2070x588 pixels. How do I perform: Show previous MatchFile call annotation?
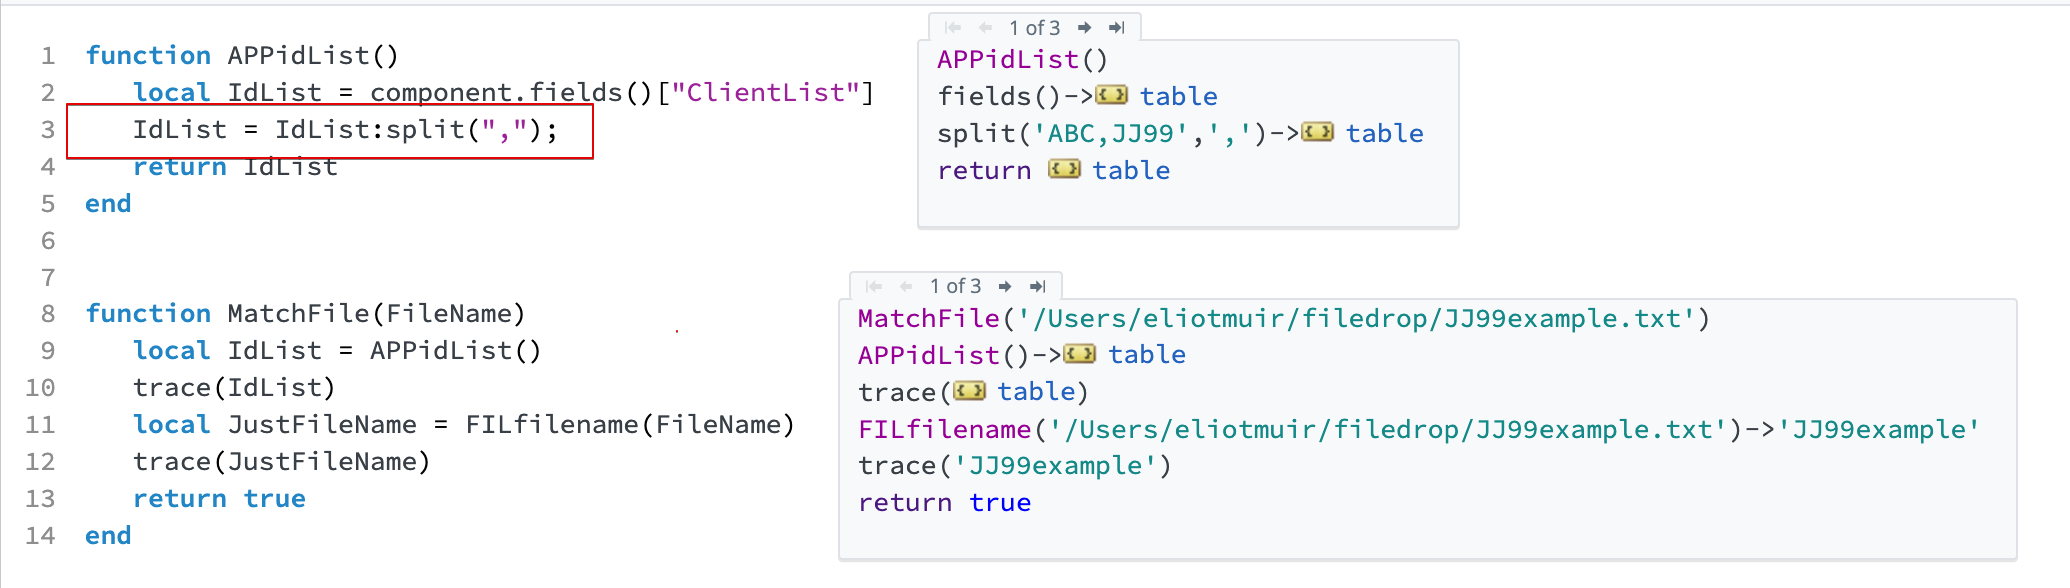tap(906, 286)
